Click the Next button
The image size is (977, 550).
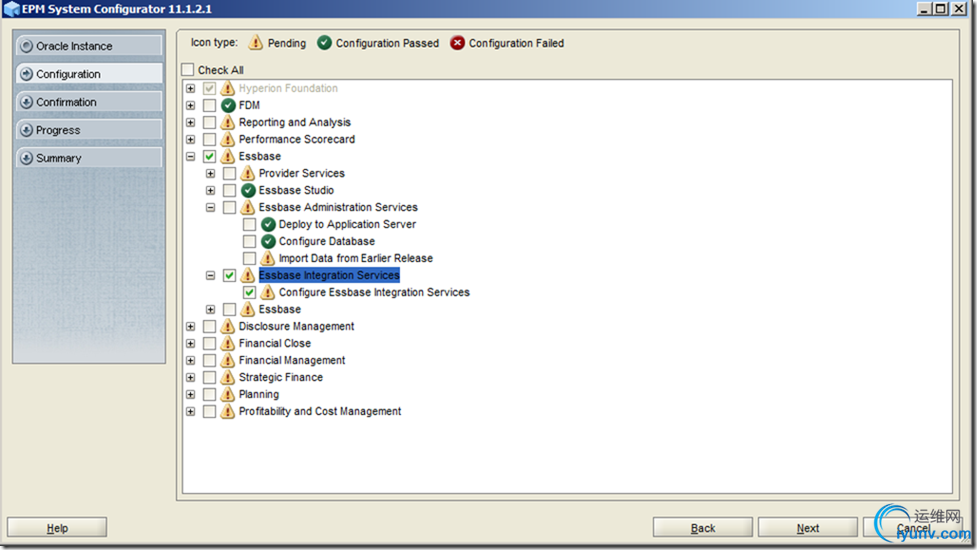click(808, 528)
